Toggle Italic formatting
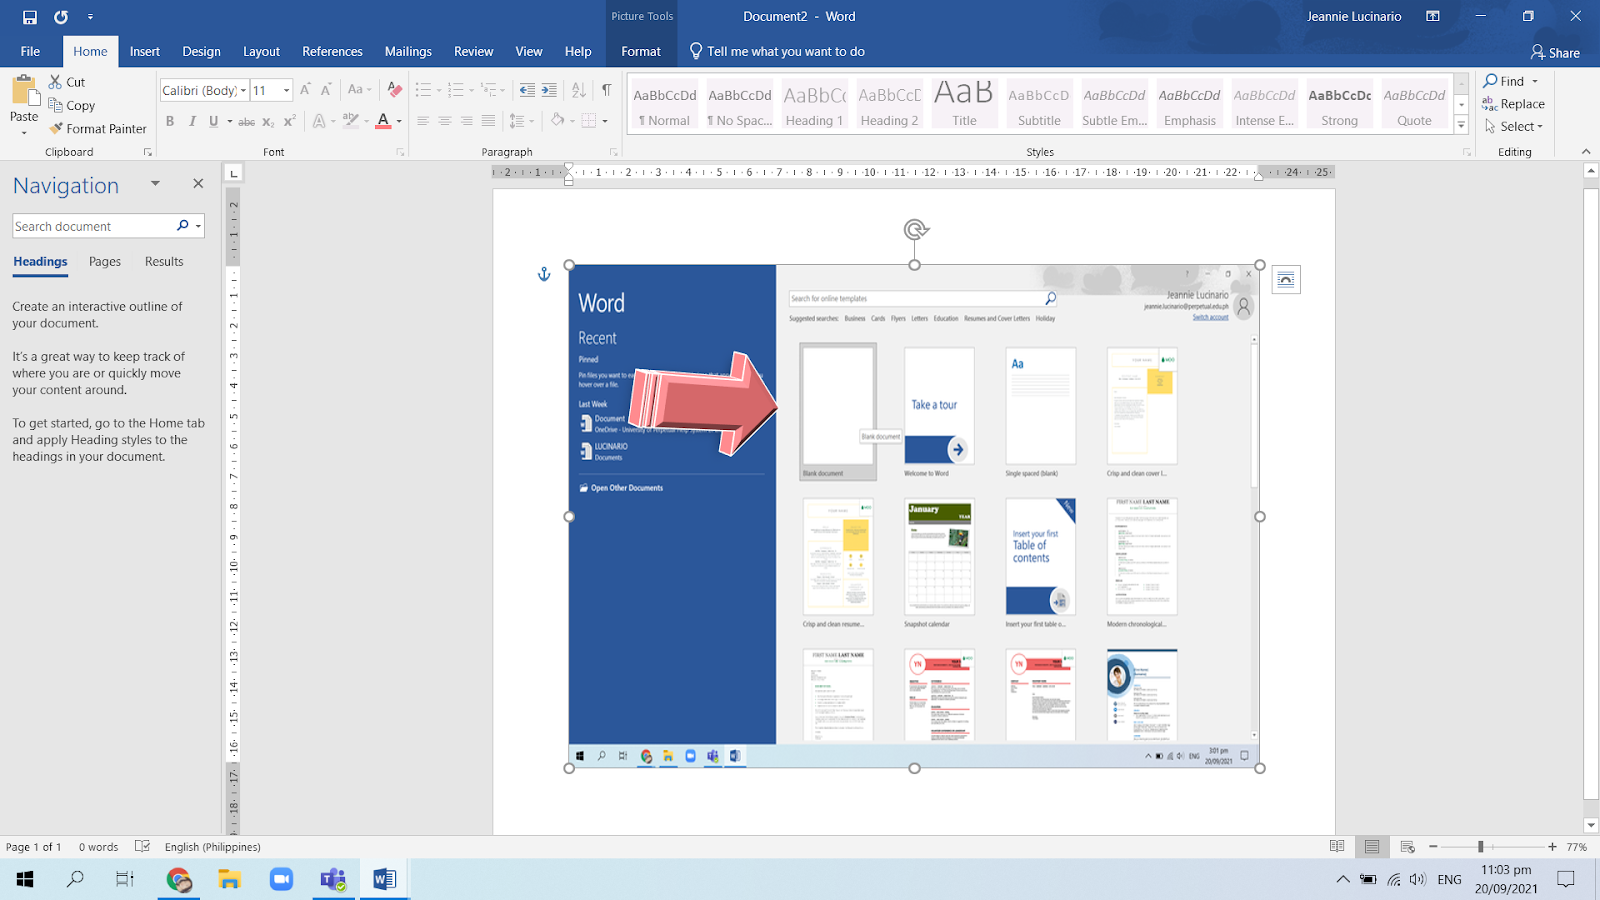This screenshot has width=1600, height=900. pos(192,121)
